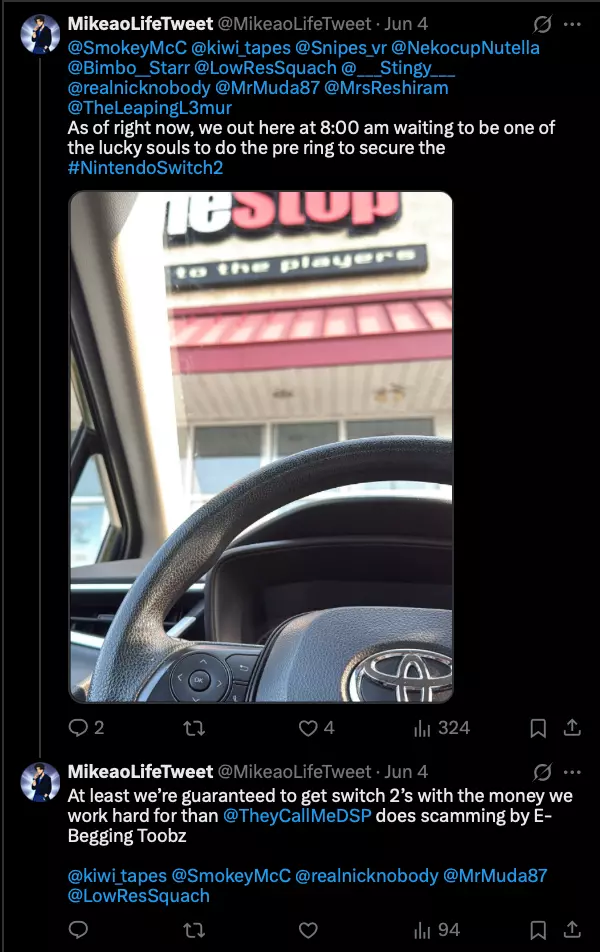600x952 pixels.
Task: Reply to the GameStop photo tweet
Action: click(86, 727)
